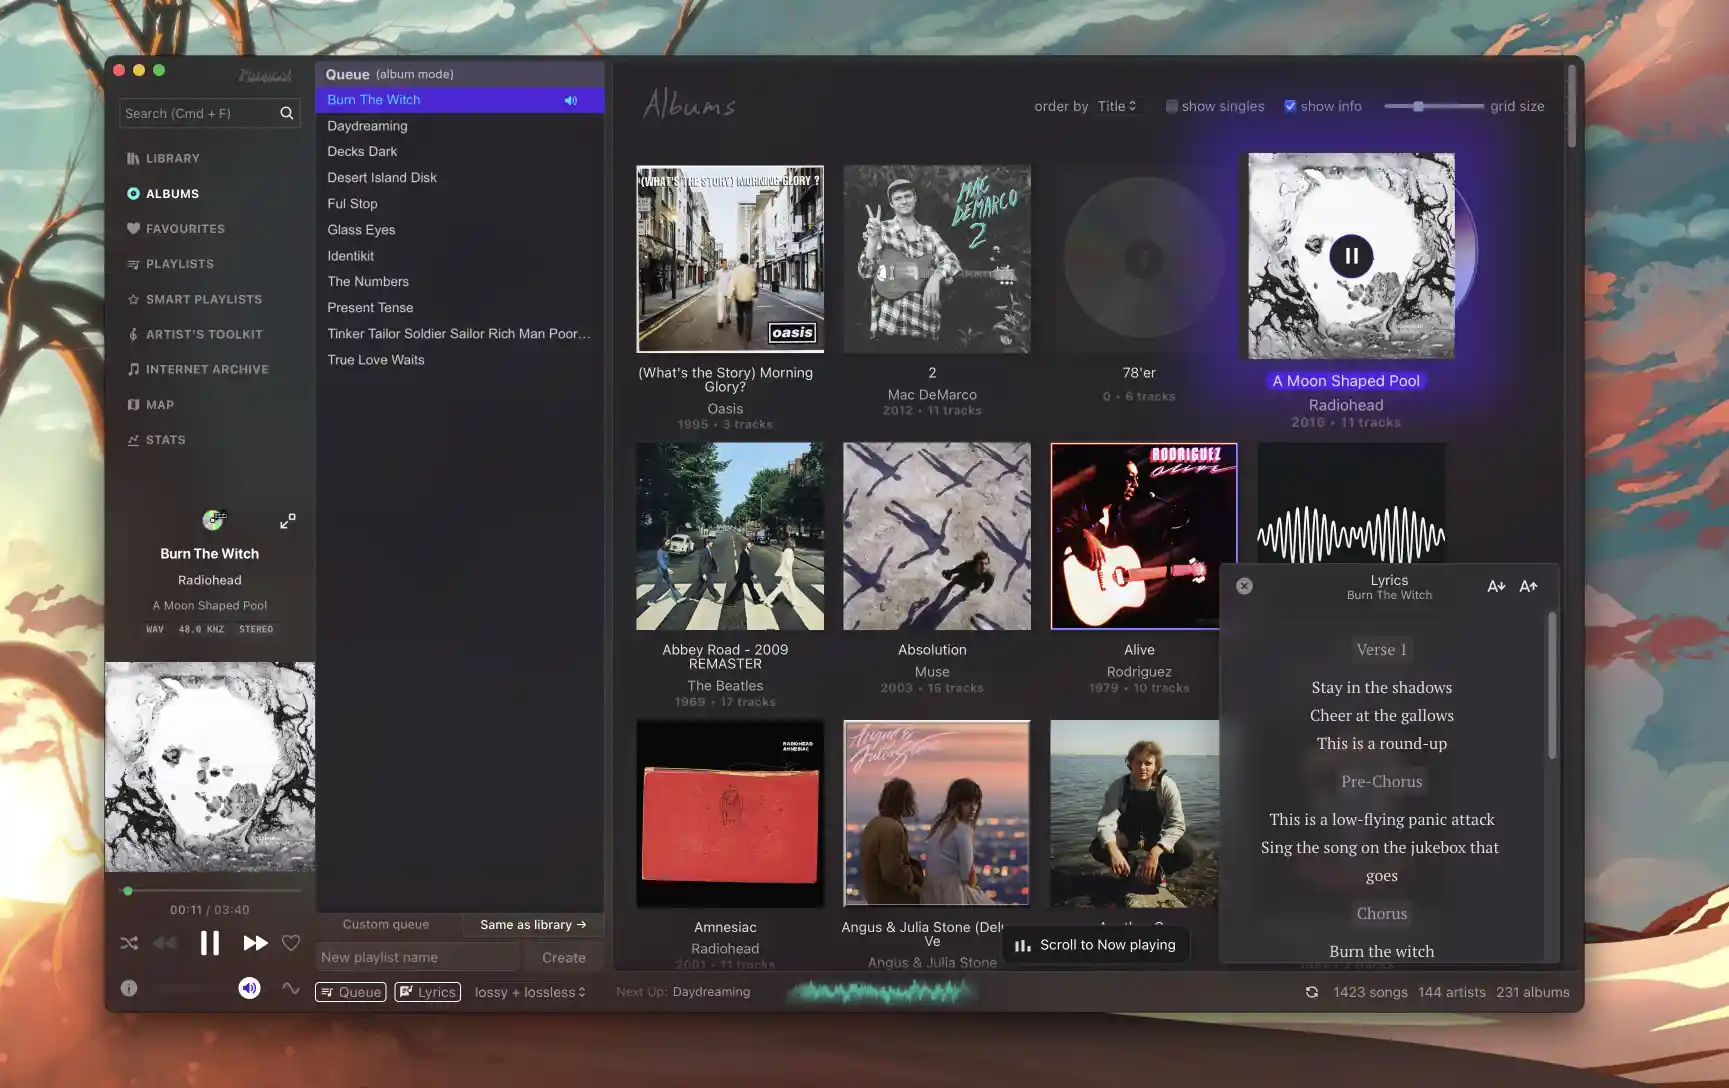Image resolution: width=1729 pixels, height=1088 pixels.
Task: Click the speaker icon on Burn The Witch row
Action: click(571, 100)
